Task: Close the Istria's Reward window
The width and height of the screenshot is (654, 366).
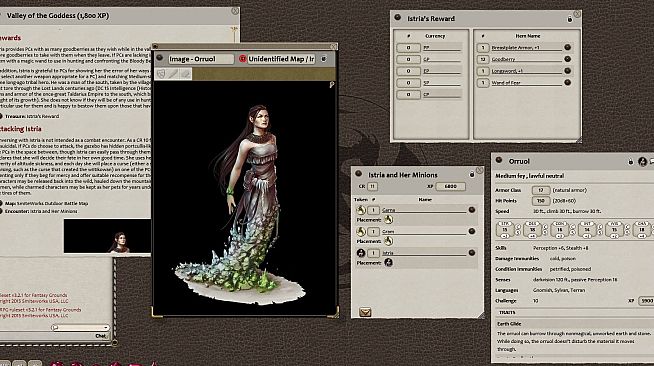Action: point(577,14)
